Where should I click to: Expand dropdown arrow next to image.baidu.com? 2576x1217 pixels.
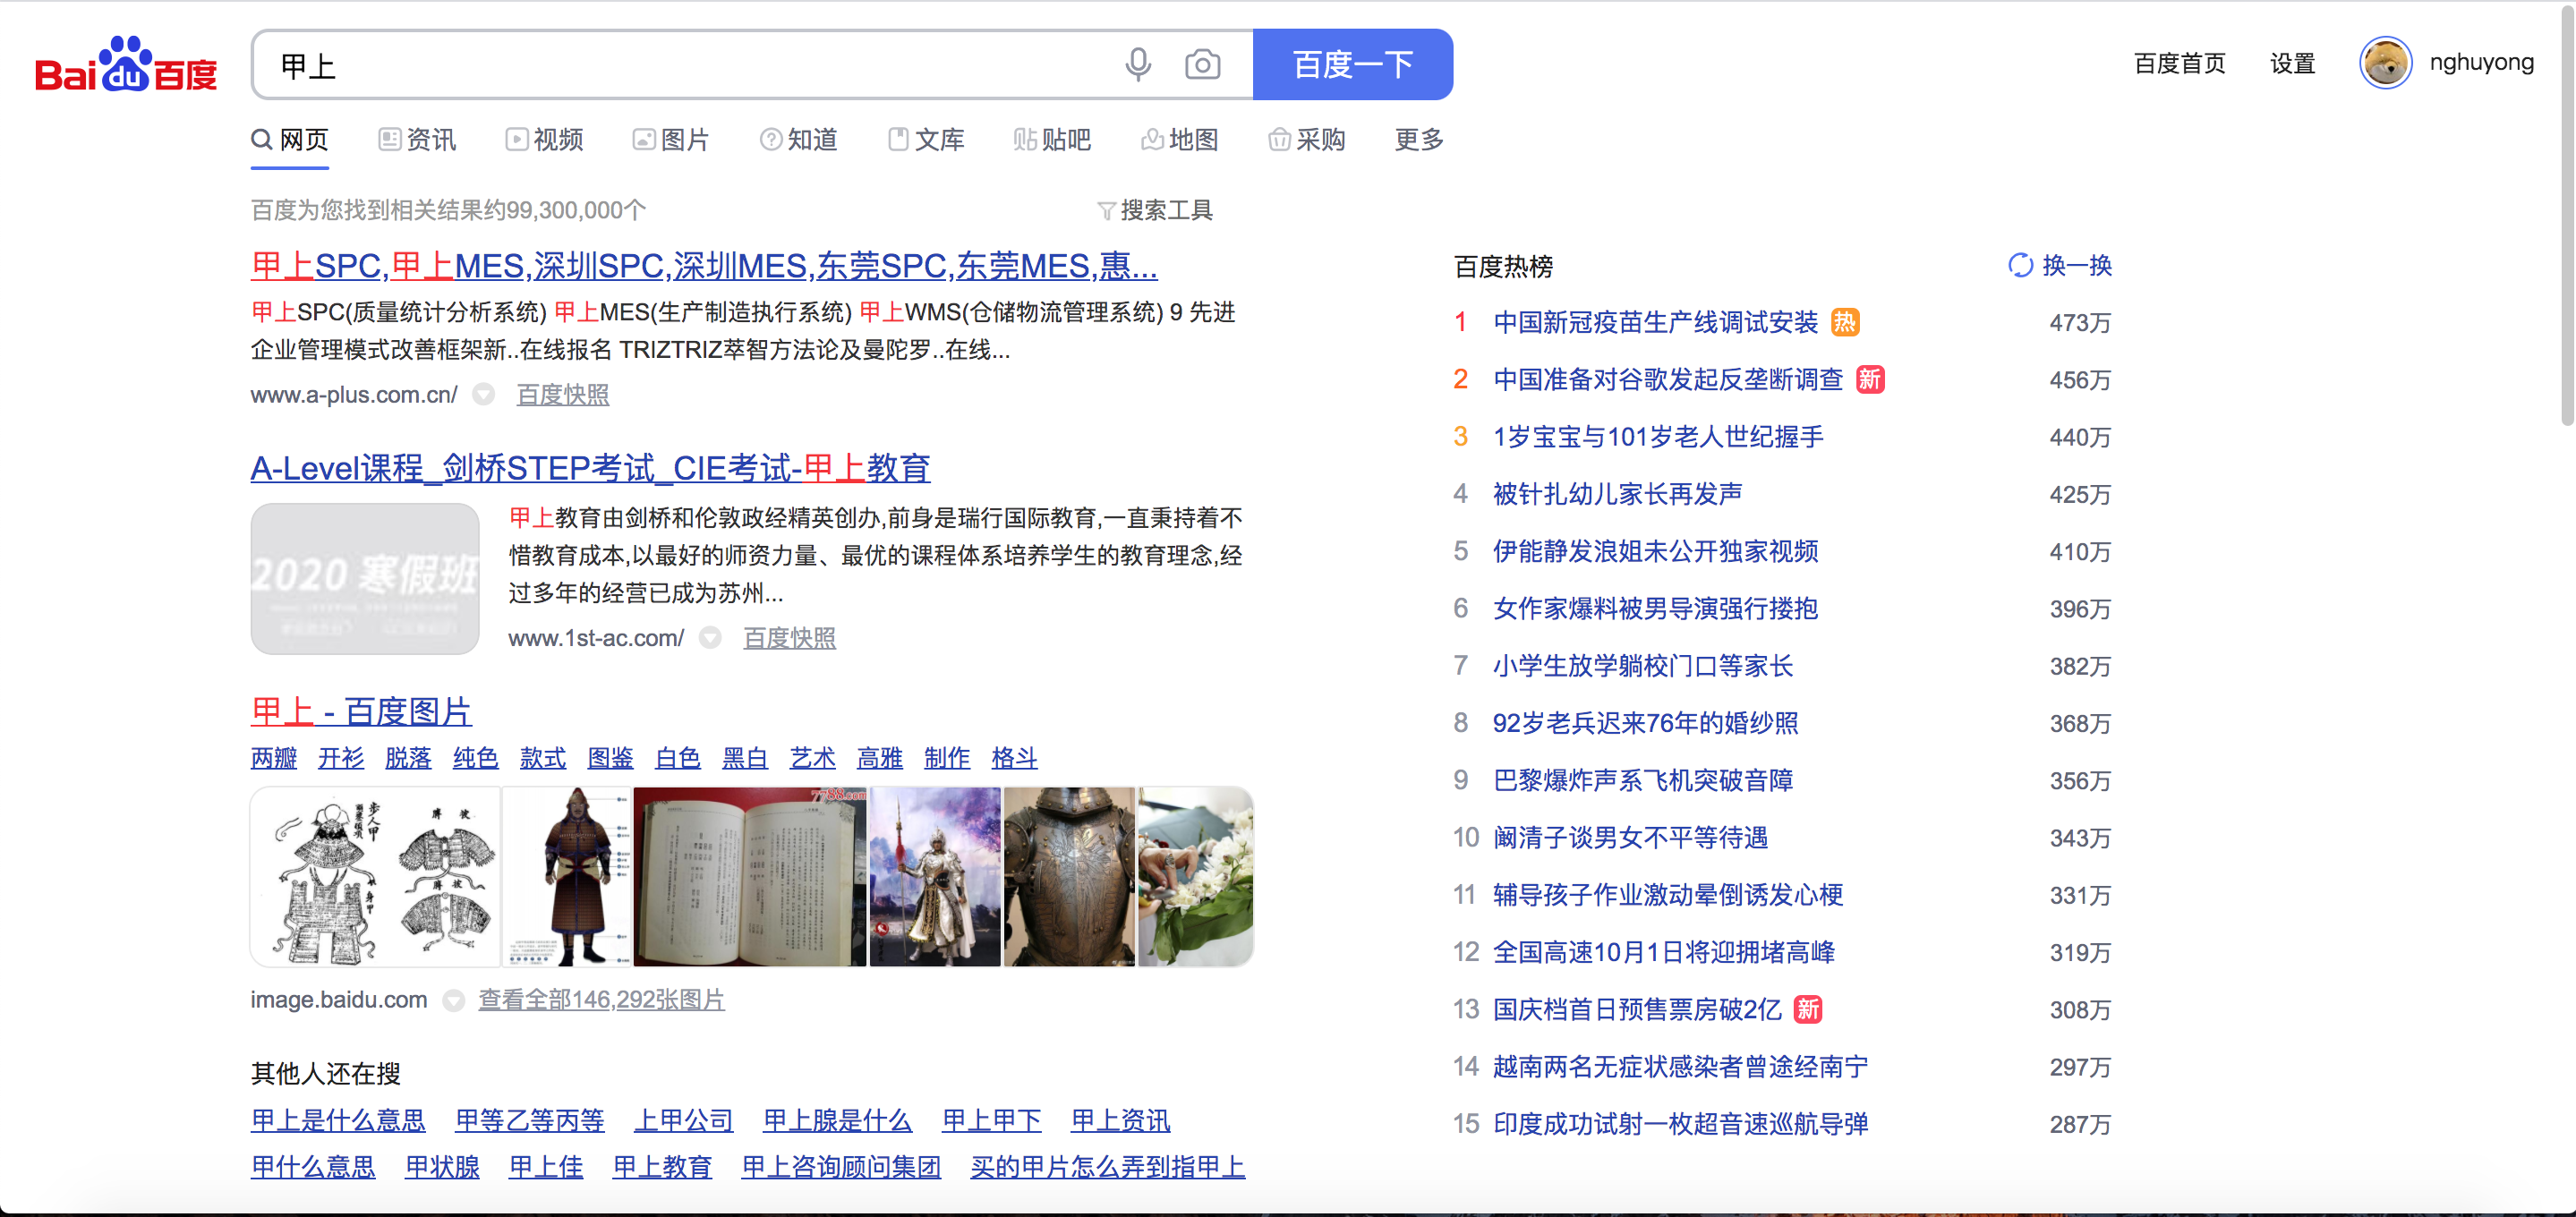click(454, 1000)
